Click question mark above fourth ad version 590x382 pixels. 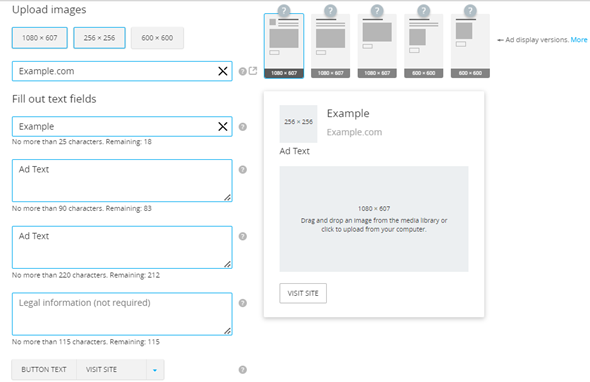(x=424, y=11)
